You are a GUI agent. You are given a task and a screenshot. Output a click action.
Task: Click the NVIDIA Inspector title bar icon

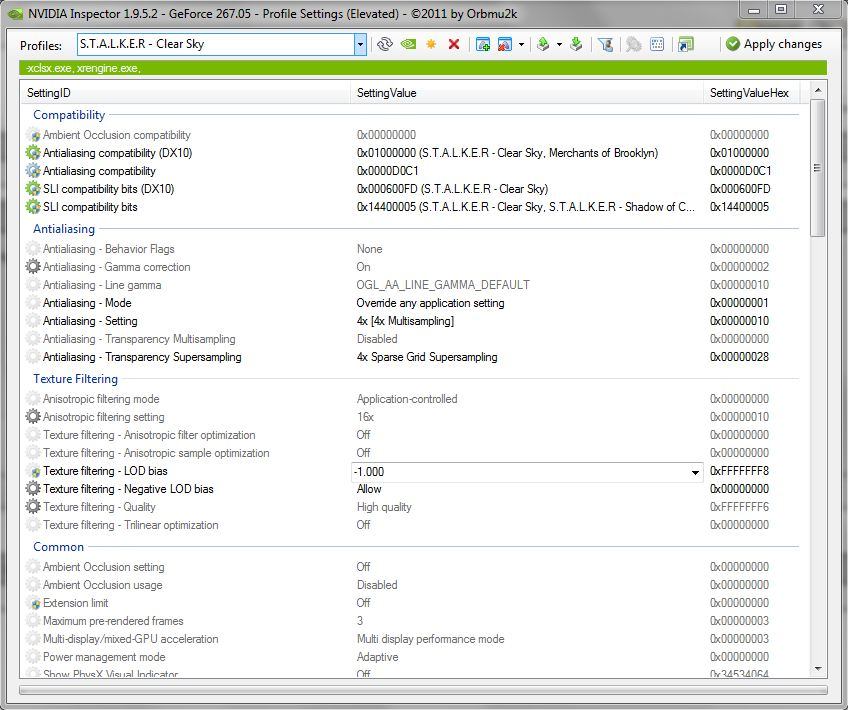[16, 14]
